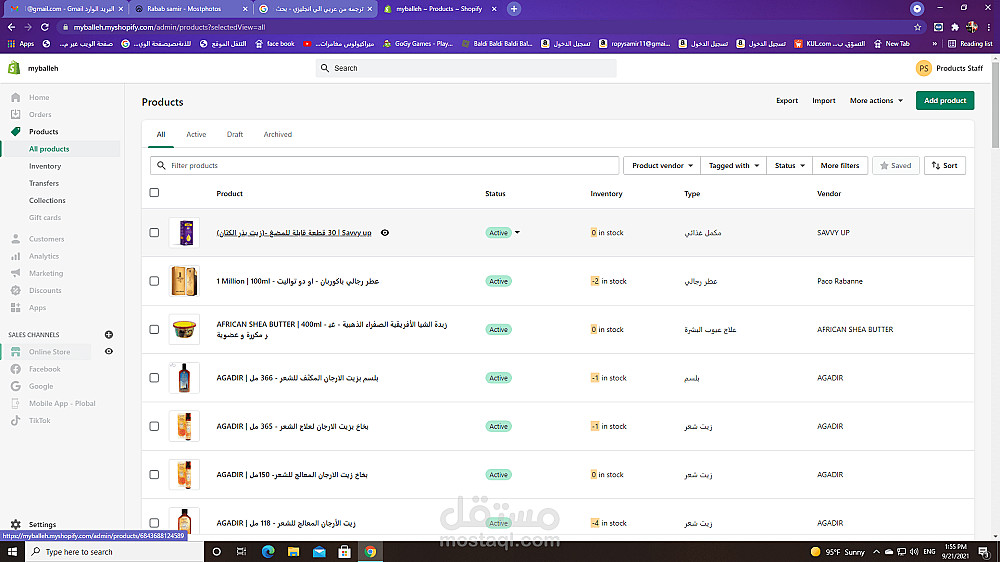The height and width of the screenshot is (562, 1000).
Task: Open Mail app from taskbar
Action: [x=319, y=552]
